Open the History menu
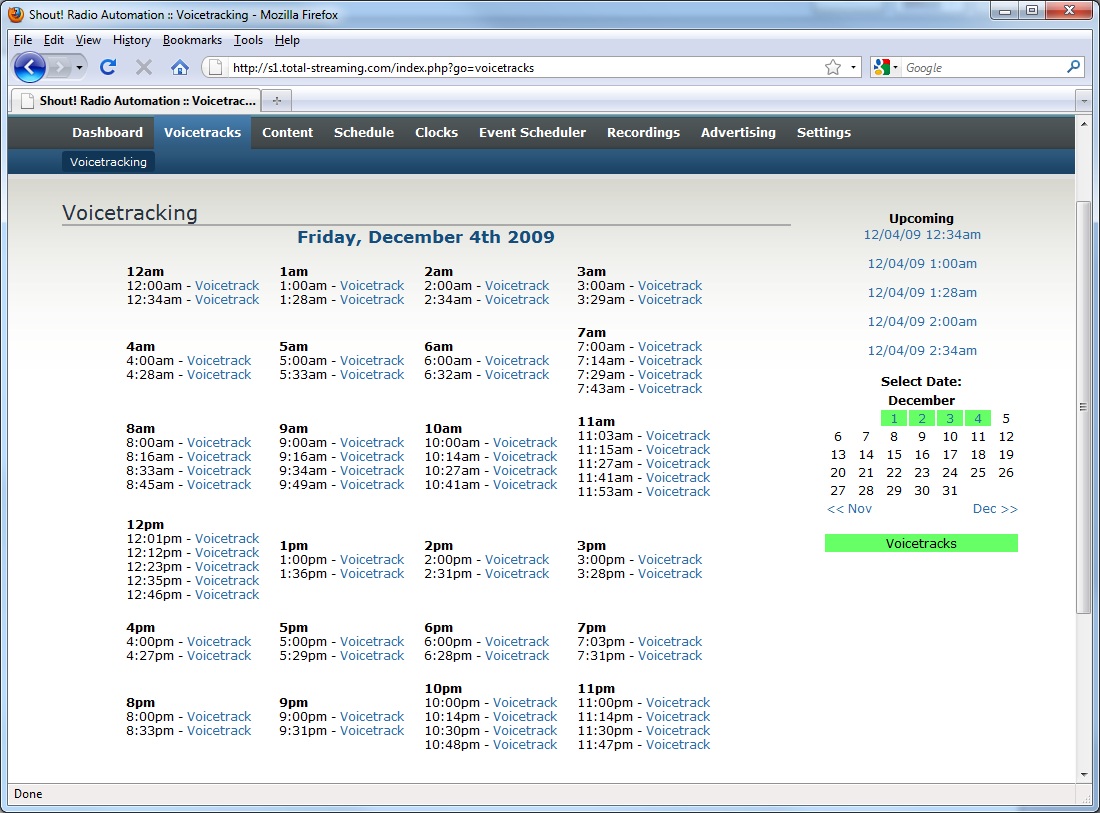Image resolution: width=1100 pixels, height=813 pixels. pyautogui.click(x=132, y=40)
